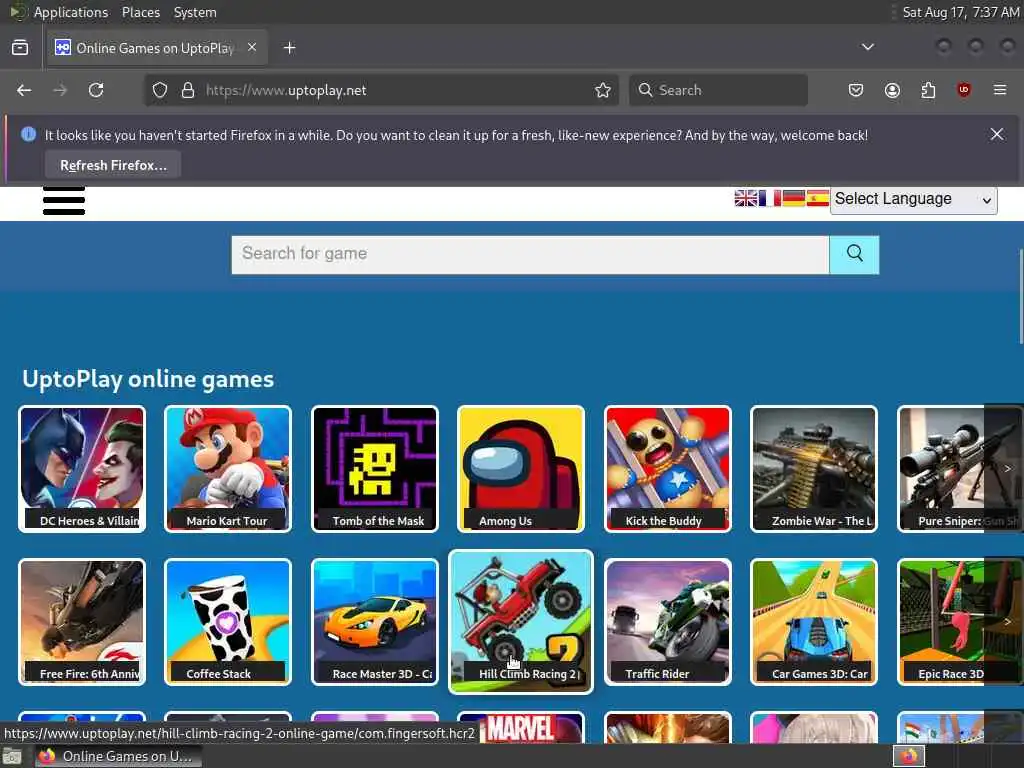Open the Marvel game thumbnail

click(521, 728)
